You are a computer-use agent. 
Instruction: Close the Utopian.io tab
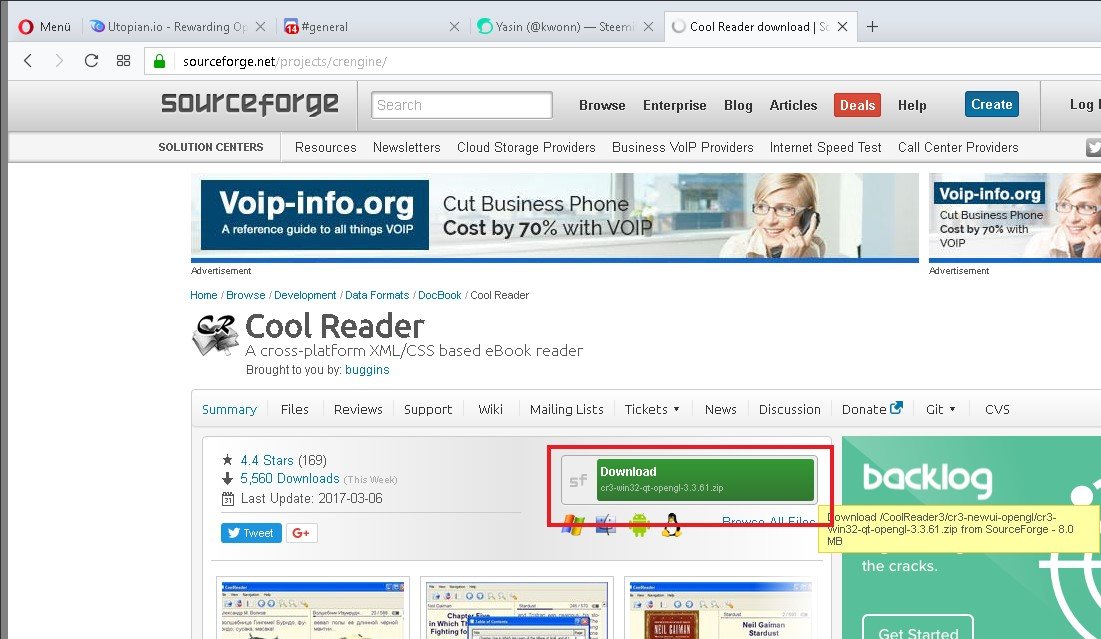[x=261, y=27]
